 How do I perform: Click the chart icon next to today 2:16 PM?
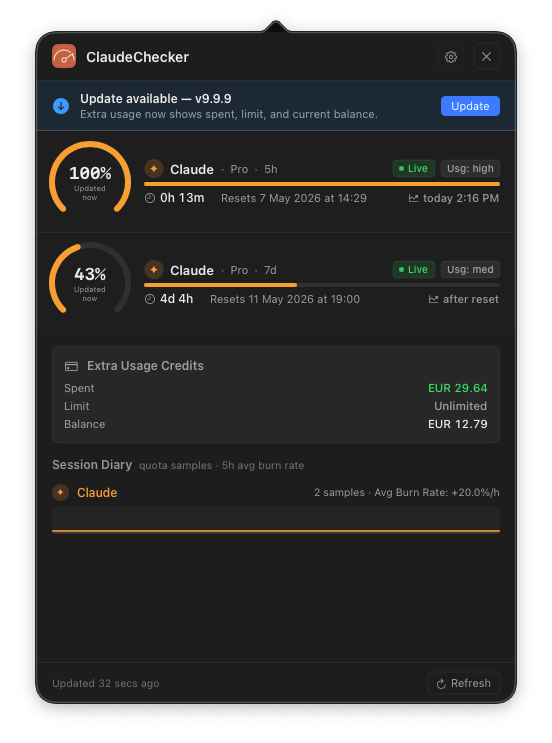tap(414, 198)
